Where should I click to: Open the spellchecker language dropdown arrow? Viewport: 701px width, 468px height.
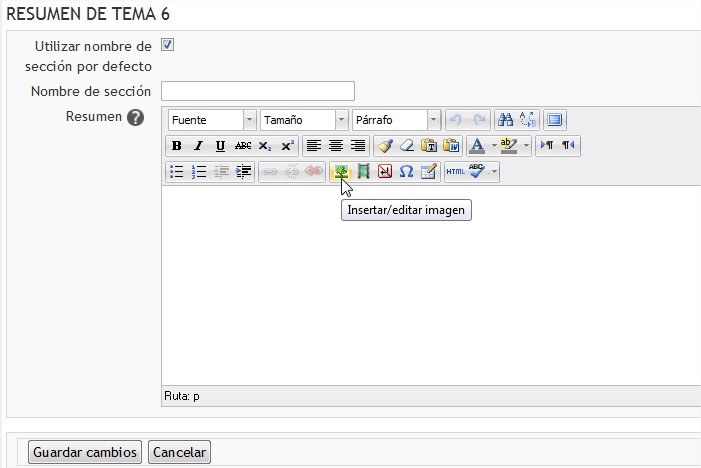(494, 172)
